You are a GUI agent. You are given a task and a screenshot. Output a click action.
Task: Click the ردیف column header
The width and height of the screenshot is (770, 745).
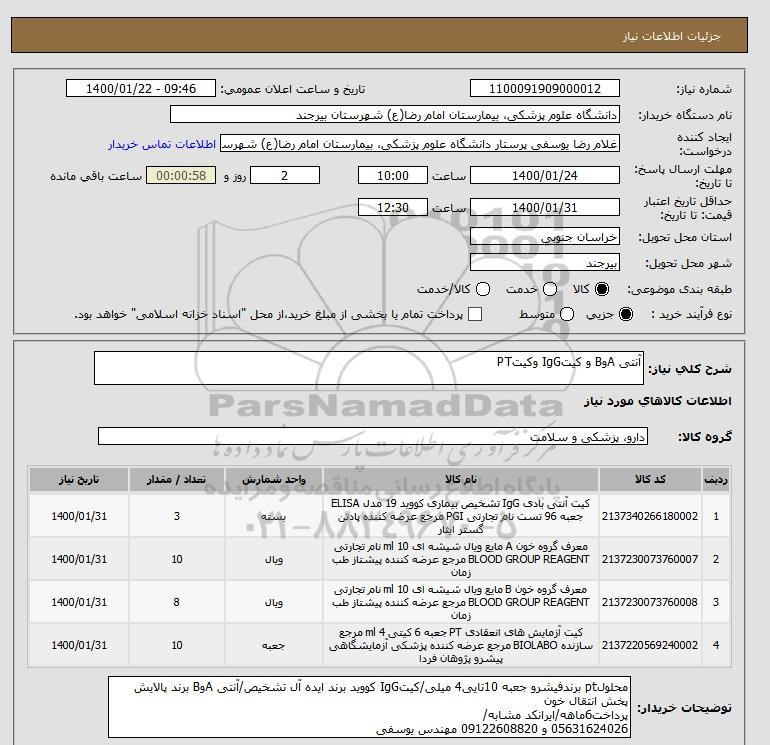(716, 479)
